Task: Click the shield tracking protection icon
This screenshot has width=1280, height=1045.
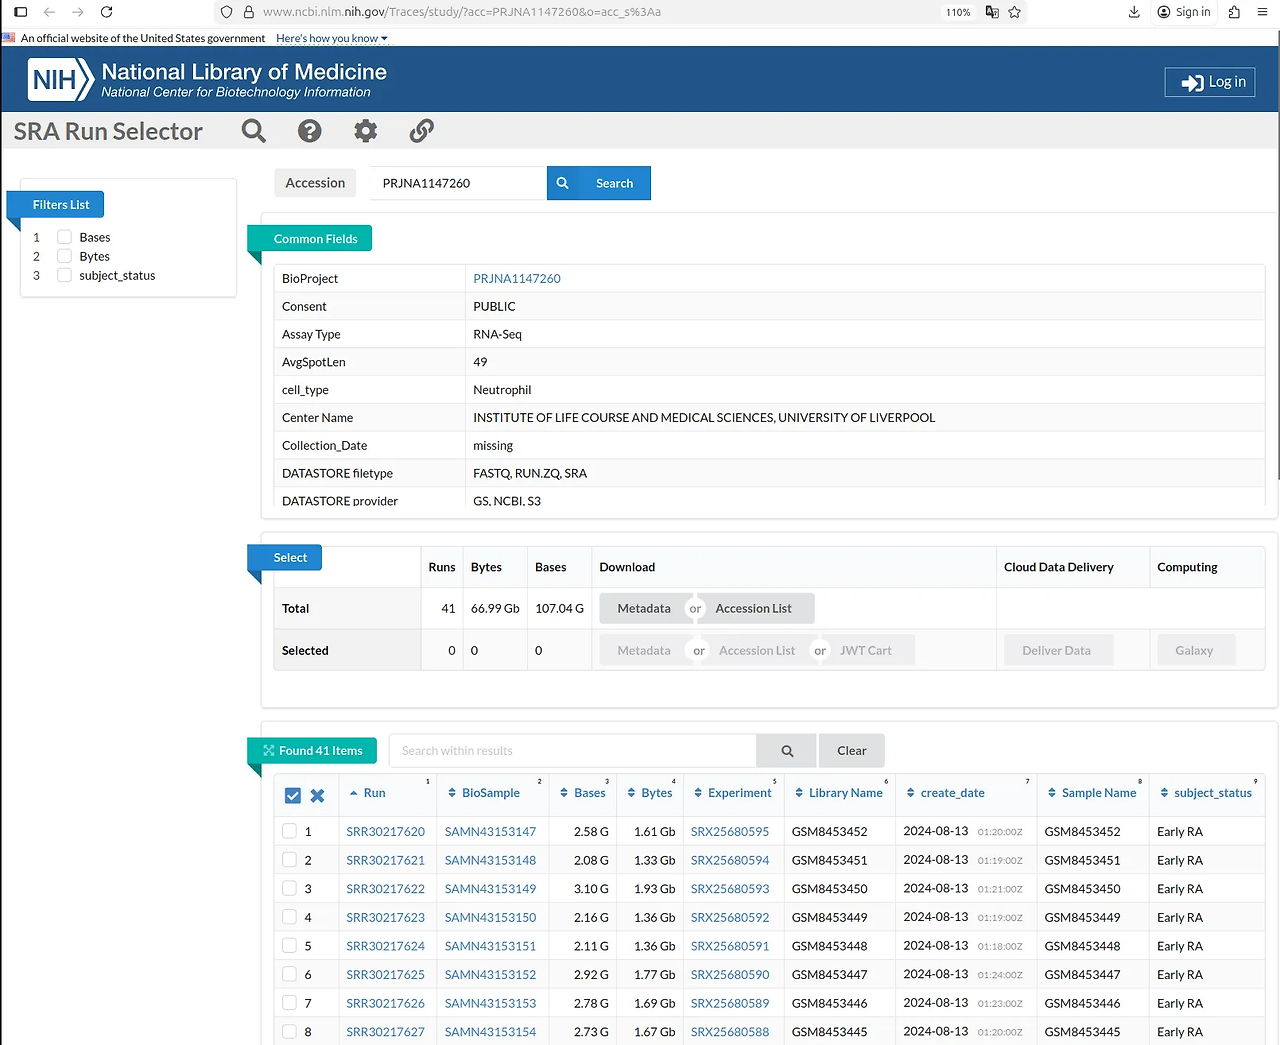Action: pyautogui.click(x=226, y=12)
